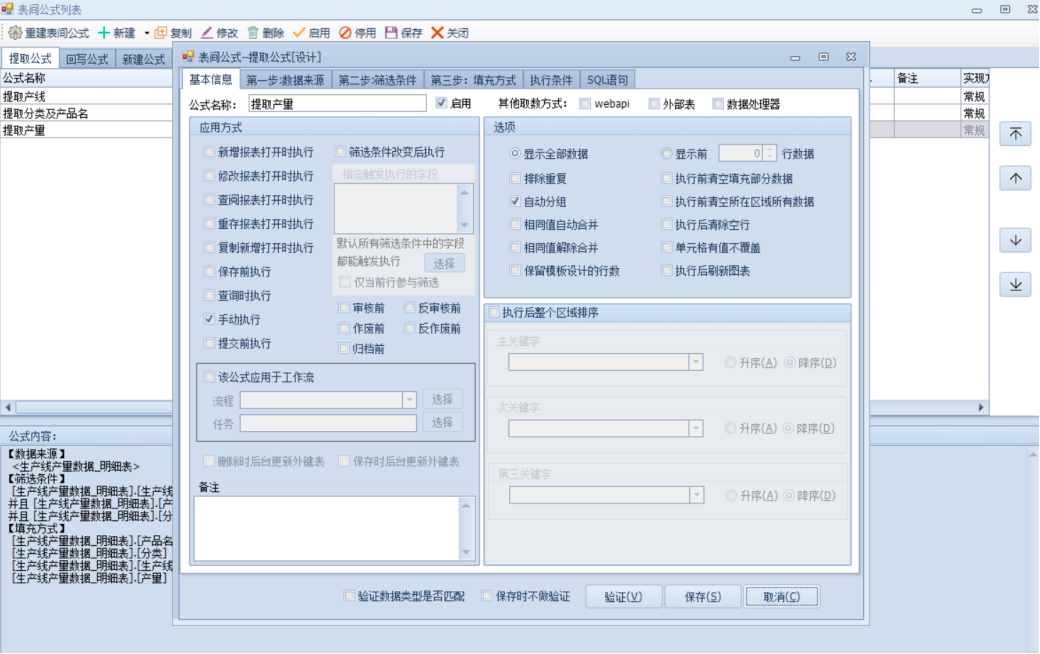Viewport: 1040px width, 654px height.
Task: Click the 删除 trash can icon
Action: point(254,33)
